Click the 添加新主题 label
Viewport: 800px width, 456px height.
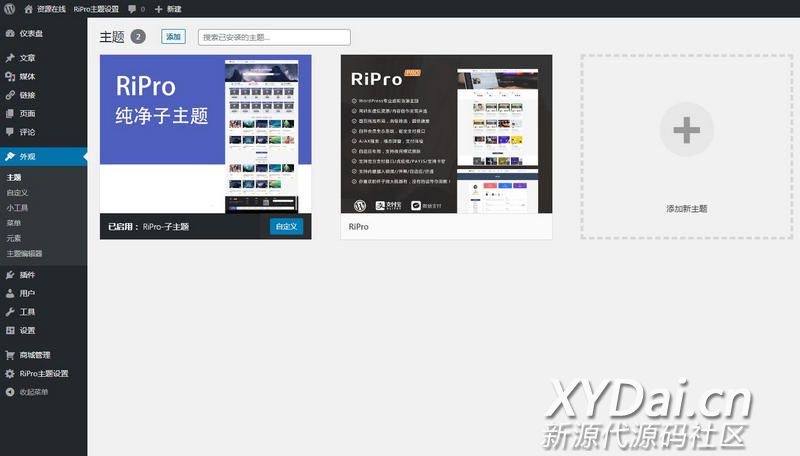point(686,209)
